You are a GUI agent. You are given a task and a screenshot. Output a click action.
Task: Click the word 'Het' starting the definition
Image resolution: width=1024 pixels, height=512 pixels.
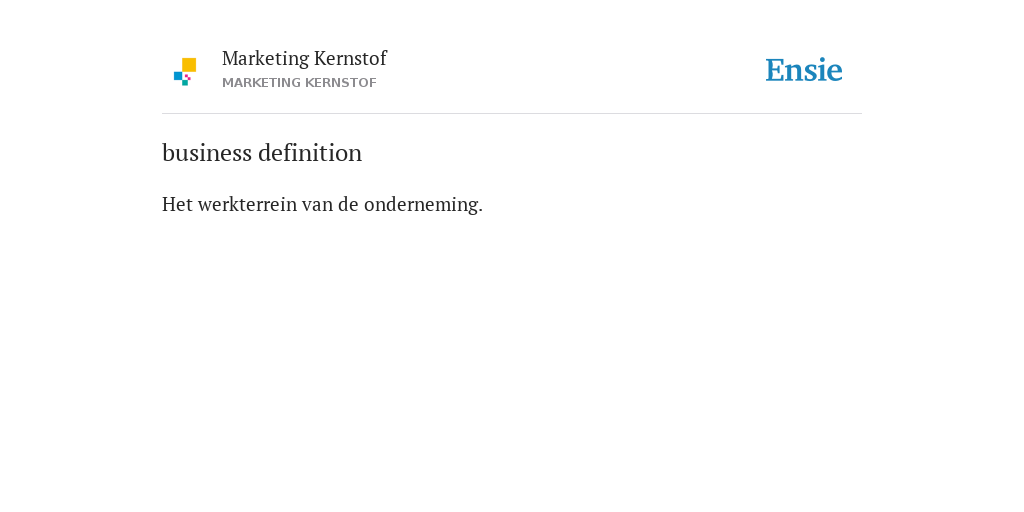click(x=177, y=204)
